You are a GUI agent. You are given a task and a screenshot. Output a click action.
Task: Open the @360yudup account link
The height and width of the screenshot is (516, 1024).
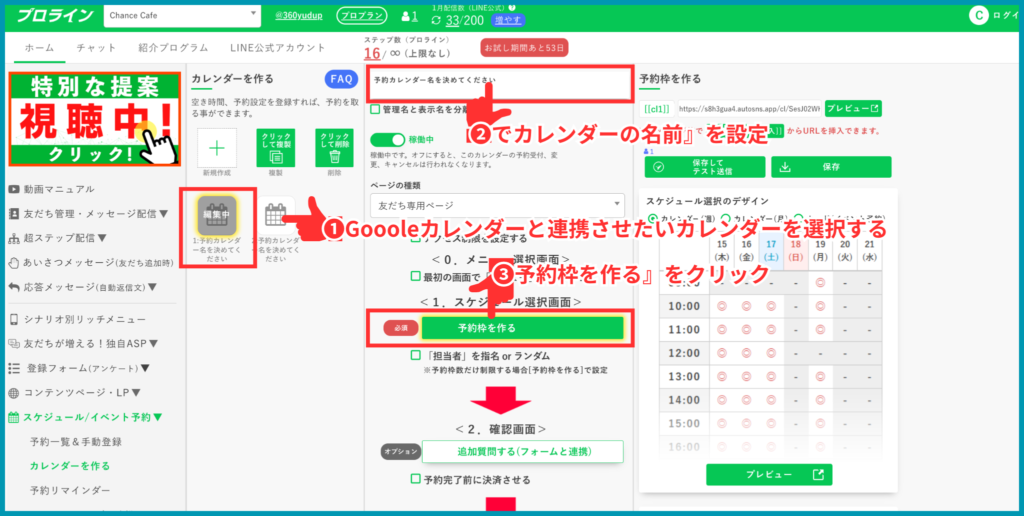pos(298,16)
